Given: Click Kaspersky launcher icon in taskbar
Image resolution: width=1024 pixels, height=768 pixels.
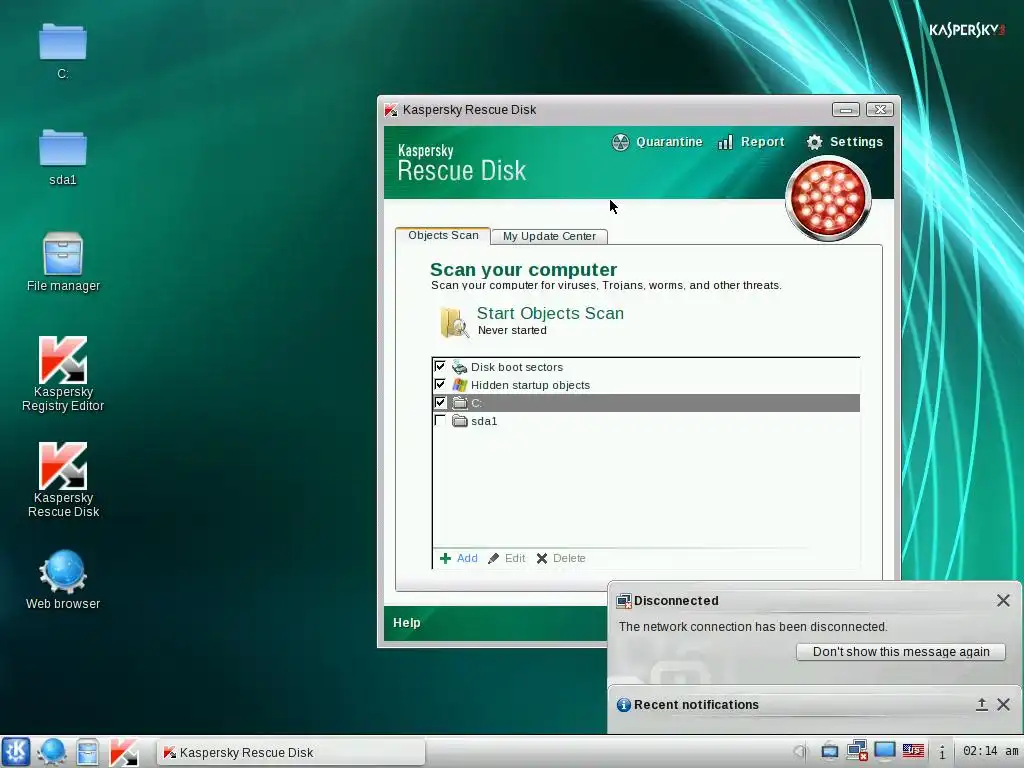Looking at the screenshot, I should (123, 752).
